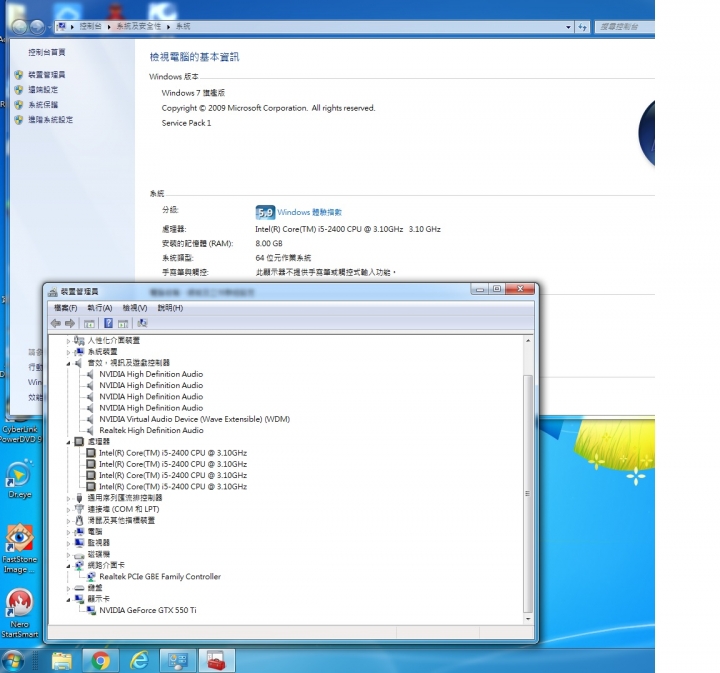This screenshot has height=673, width=720.
Task: Click the refresh button beside the address bar
Action: coord(582,27)
